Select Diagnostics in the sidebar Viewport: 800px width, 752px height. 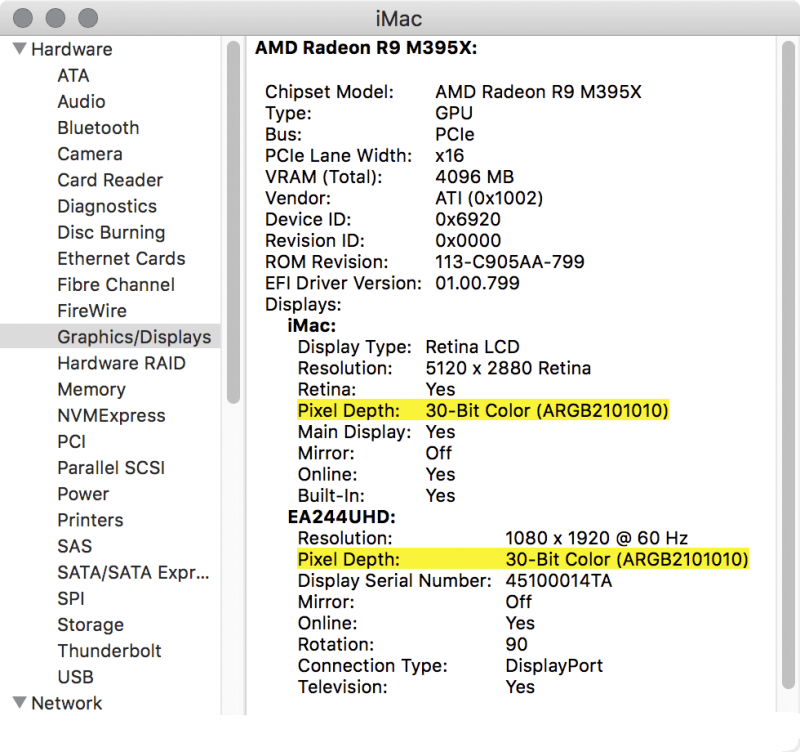pyautogui.click(x=107, y=206)
